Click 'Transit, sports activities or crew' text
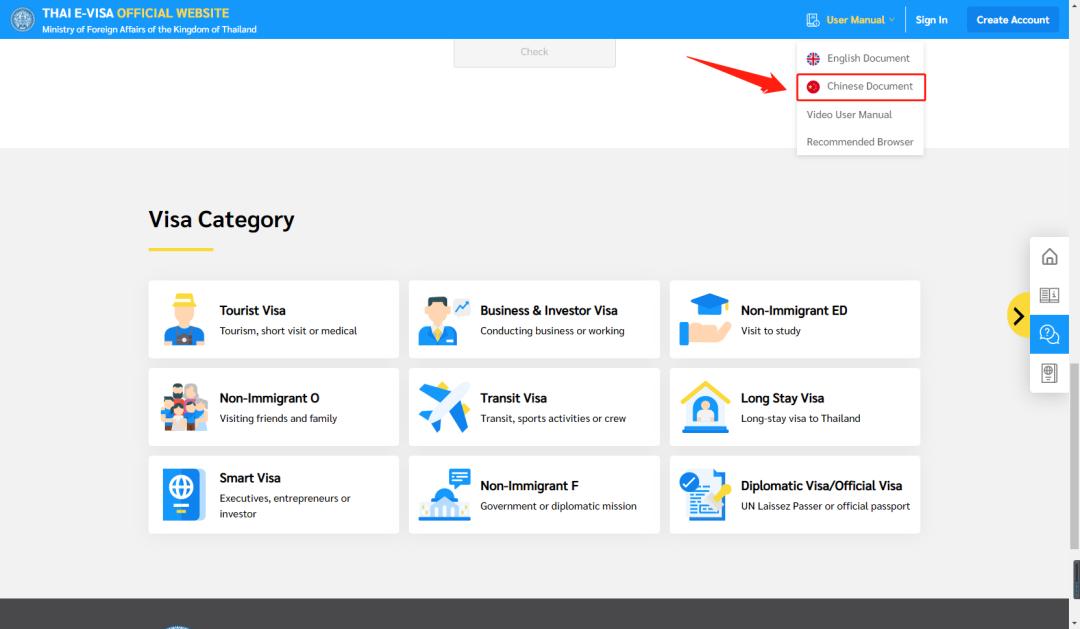This screenshot has height=629, width=1080. pyautogui.click(x=553, y=418)
